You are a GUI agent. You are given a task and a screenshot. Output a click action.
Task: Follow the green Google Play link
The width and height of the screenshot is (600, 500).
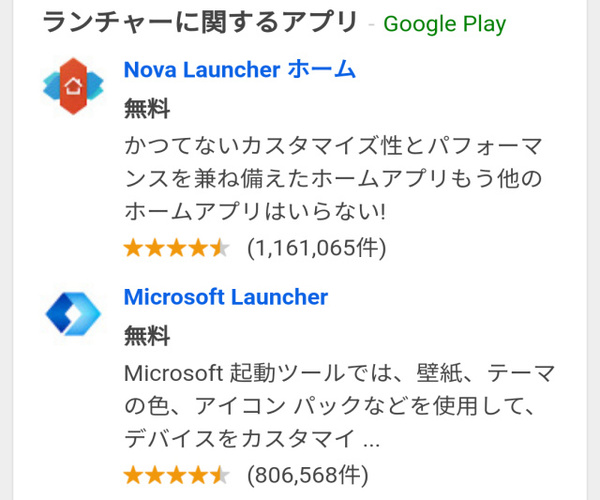[x=444, y=23]
